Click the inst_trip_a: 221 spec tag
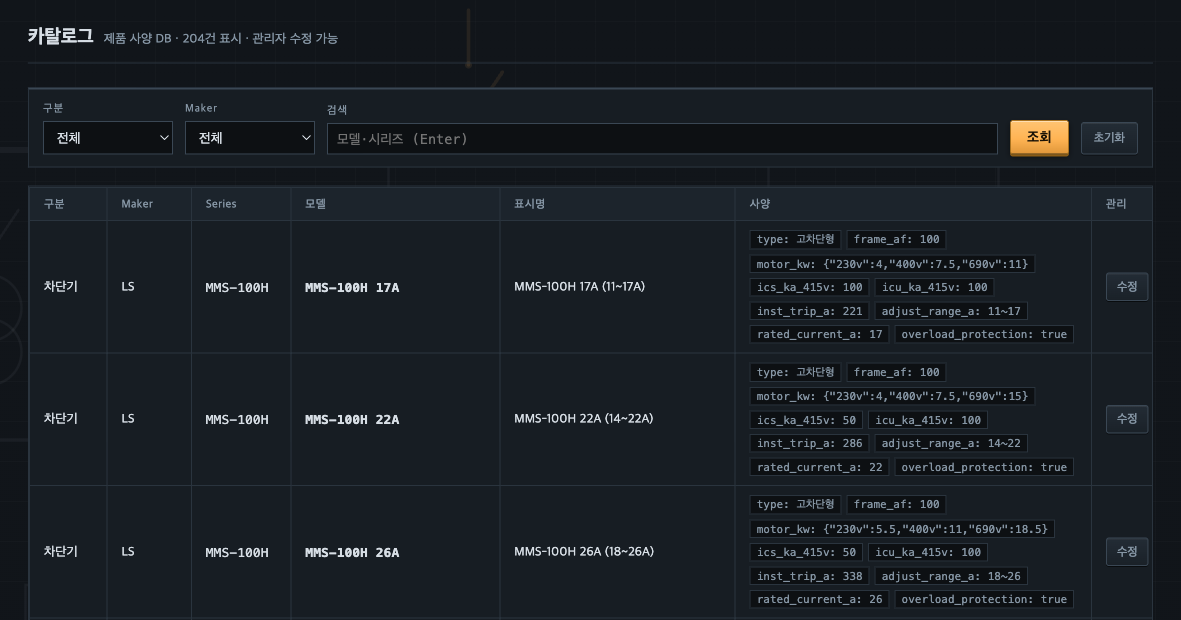 click(810, 311)
